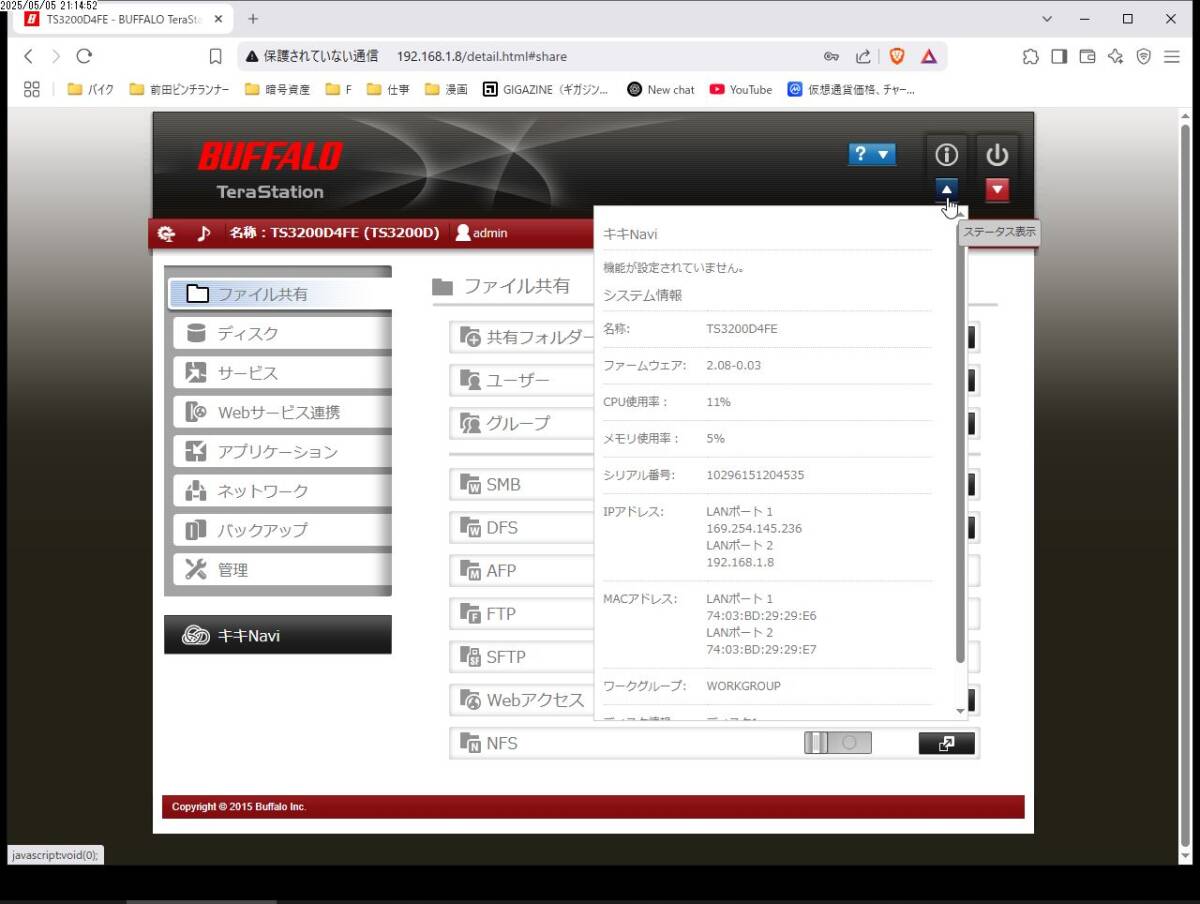
Task: Click the SMB row icon
Action: click(x=470, y=485)
